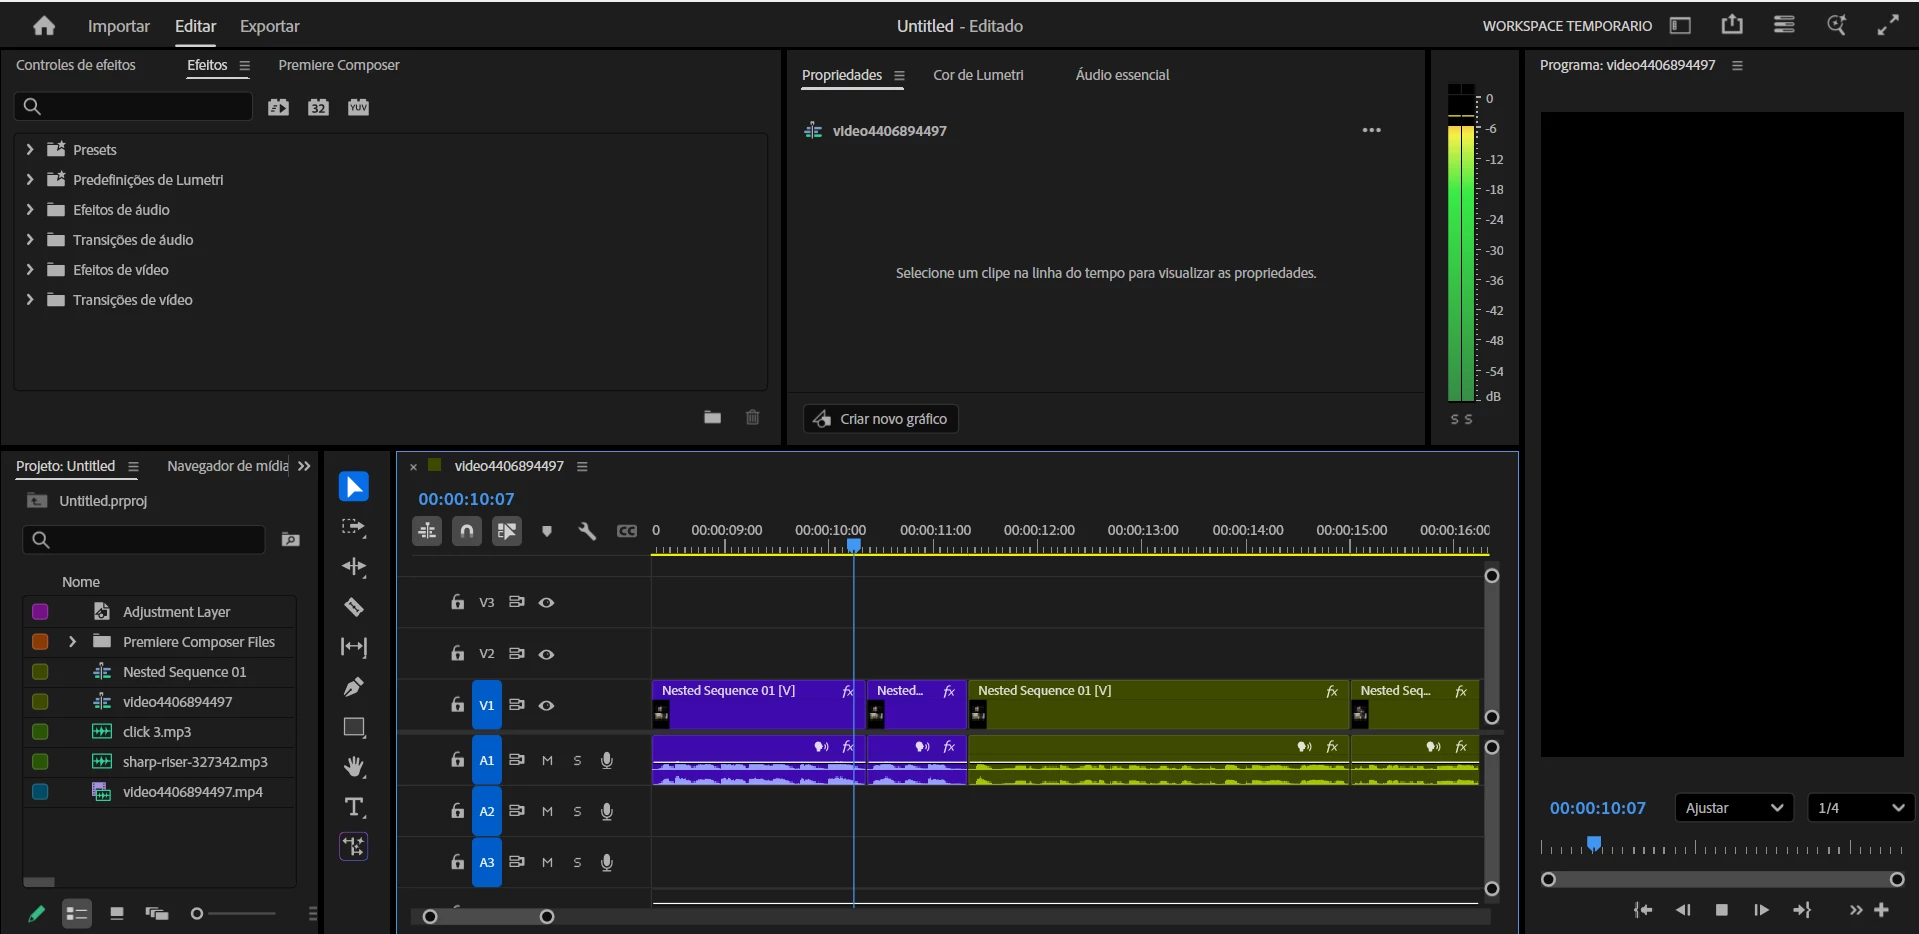Open the Ajustar zoom level dropdown

tap(1733, 808)
